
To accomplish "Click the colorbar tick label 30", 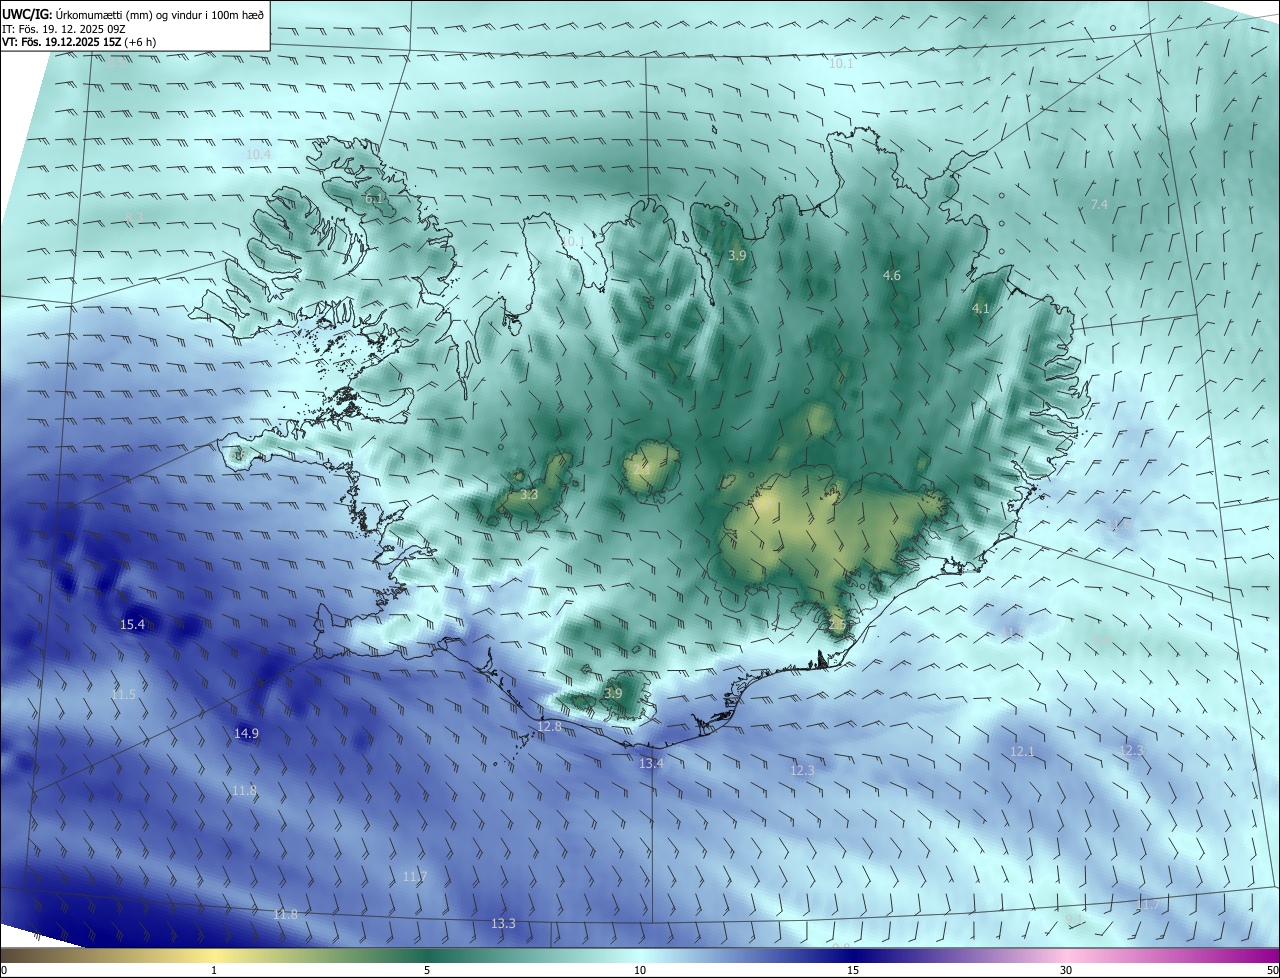I will click(x=1066, y=970).
